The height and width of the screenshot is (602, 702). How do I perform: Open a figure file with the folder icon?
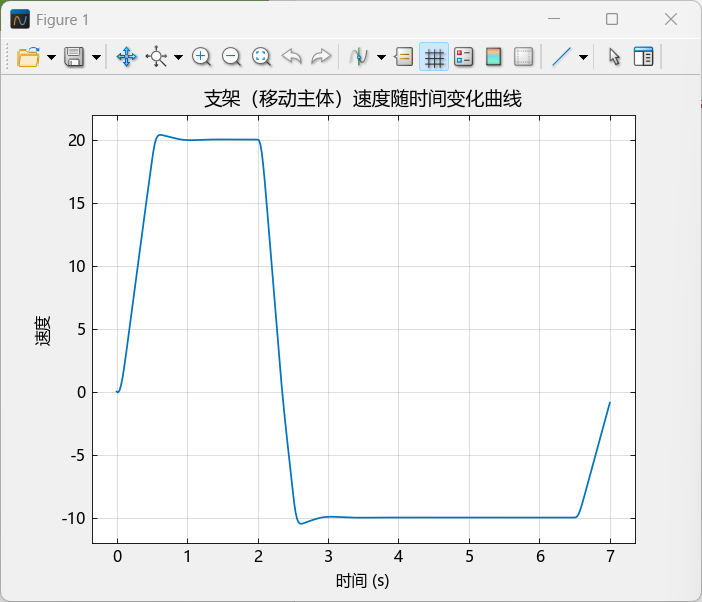pos(28,57)
